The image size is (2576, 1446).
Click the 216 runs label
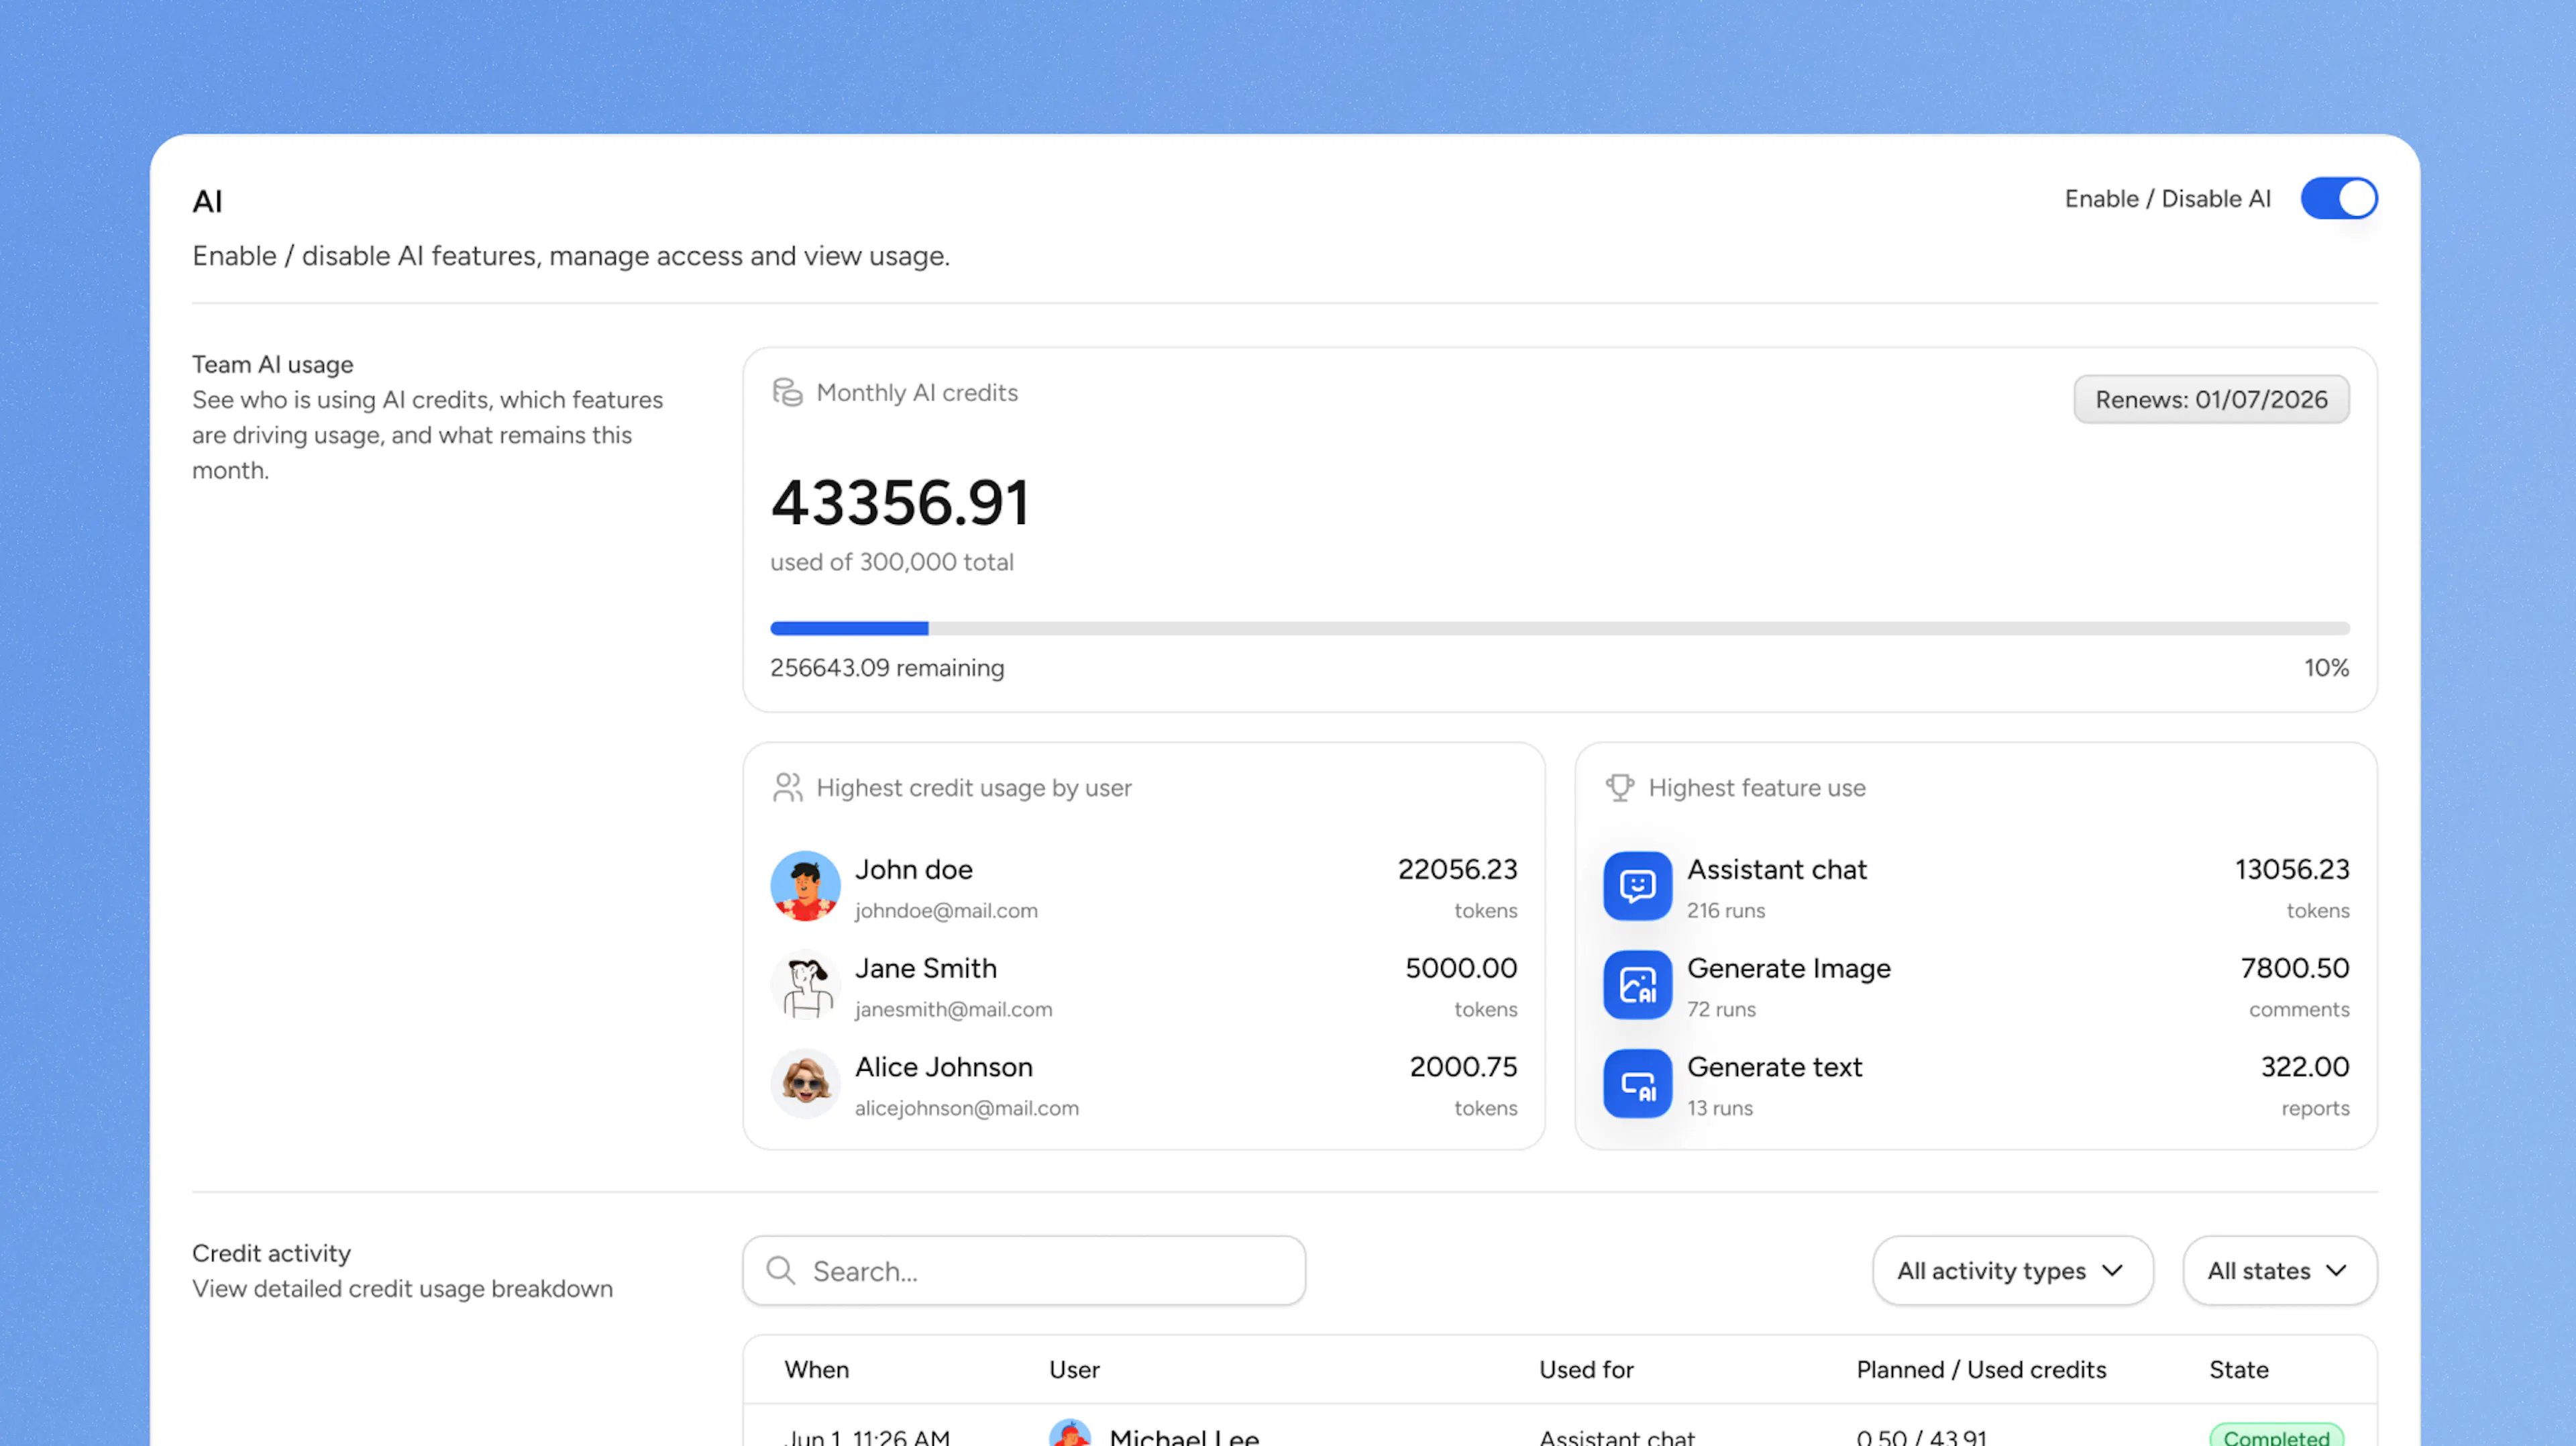click(1726, 911)
